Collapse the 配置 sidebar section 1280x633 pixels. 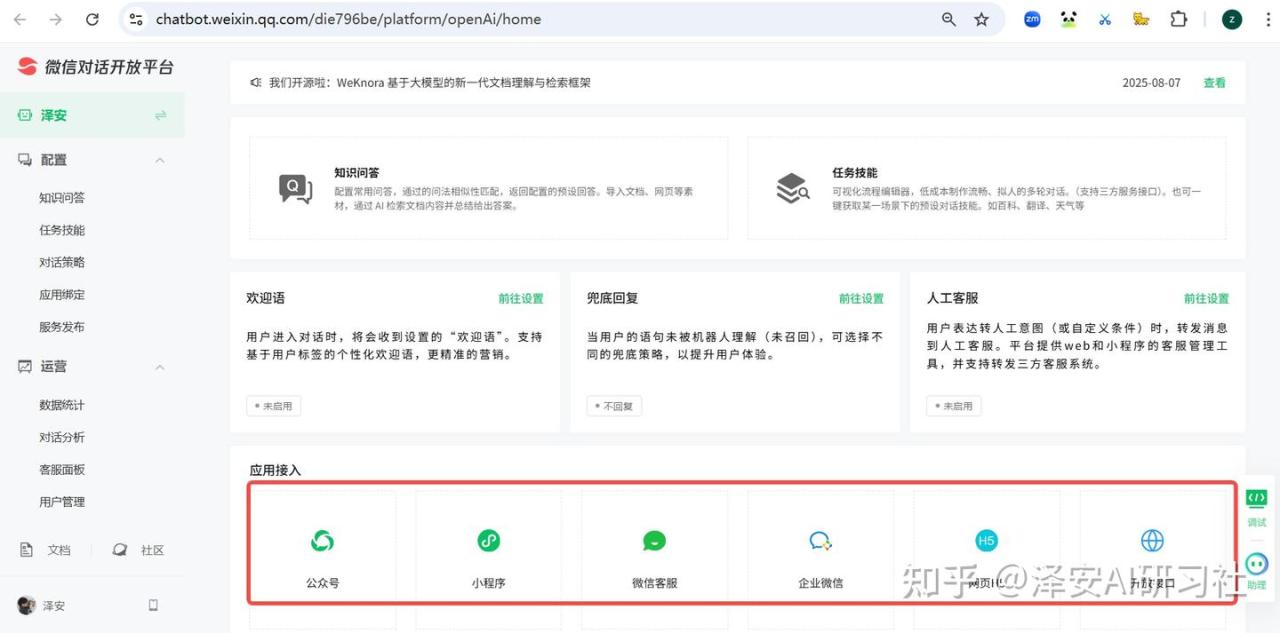coord(160,160)
